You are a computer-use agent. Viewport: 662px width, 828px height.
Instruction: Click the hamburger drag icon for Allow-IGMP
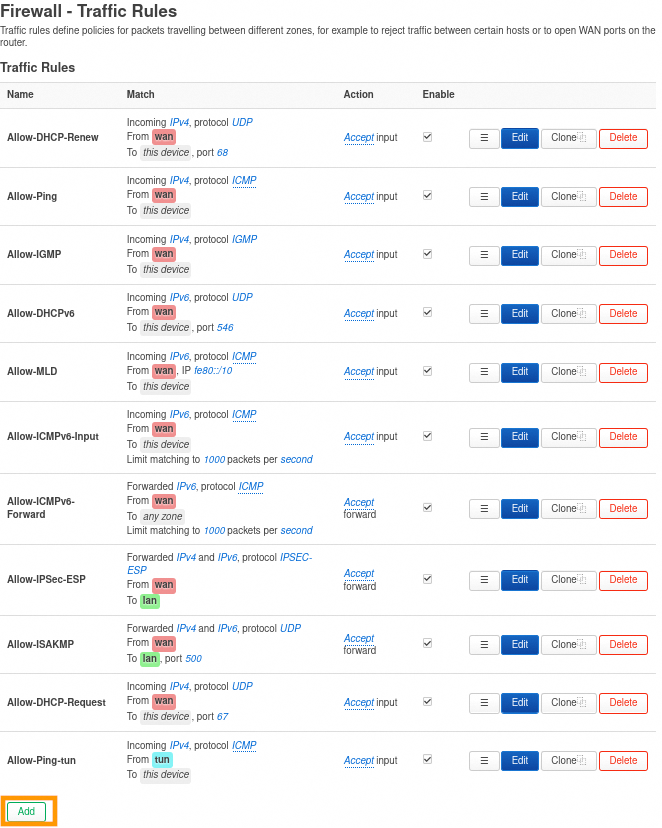484,255
